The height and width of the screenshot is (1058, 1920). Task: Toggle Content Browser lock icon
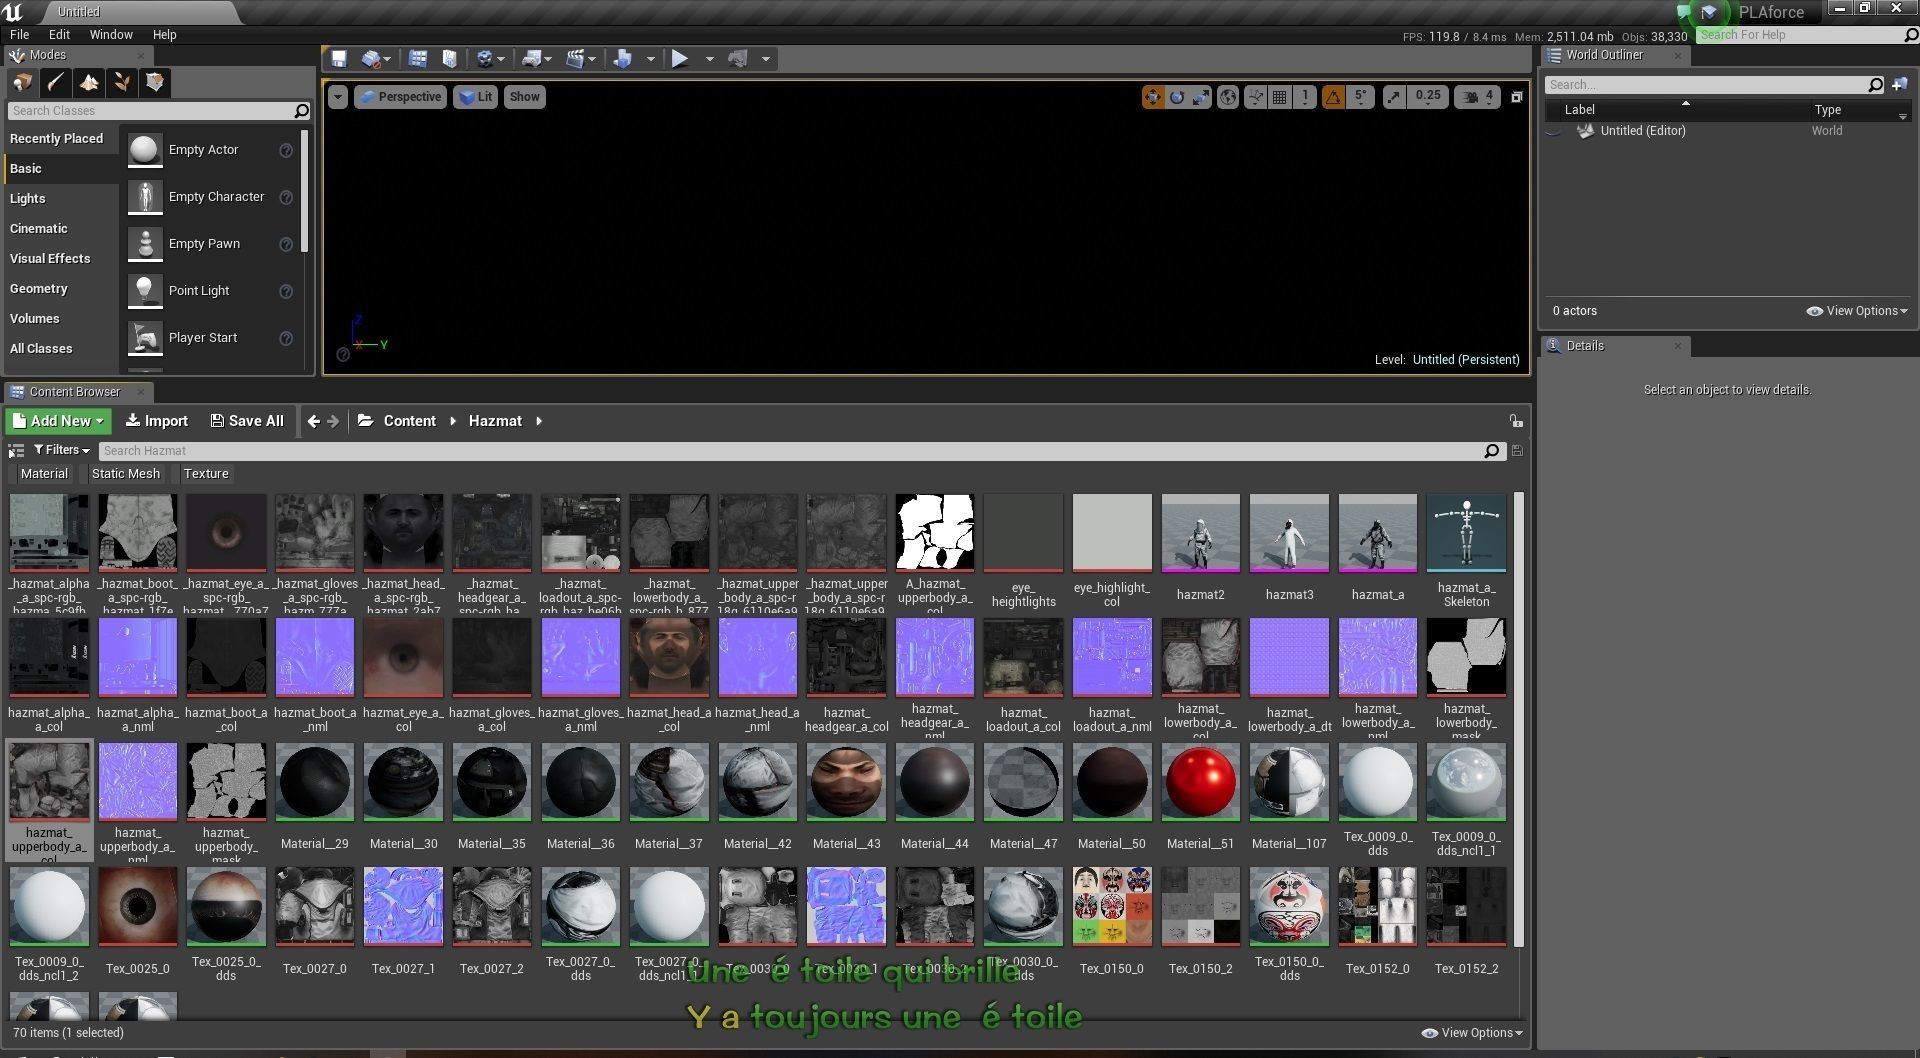point(1516,421)
